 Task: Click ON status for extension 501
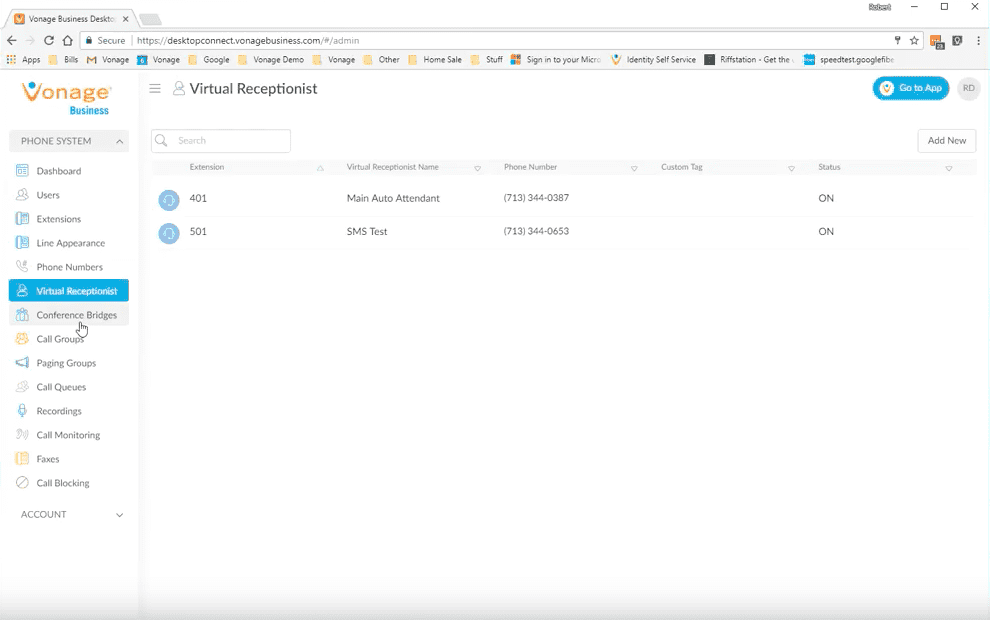point(826,232)
